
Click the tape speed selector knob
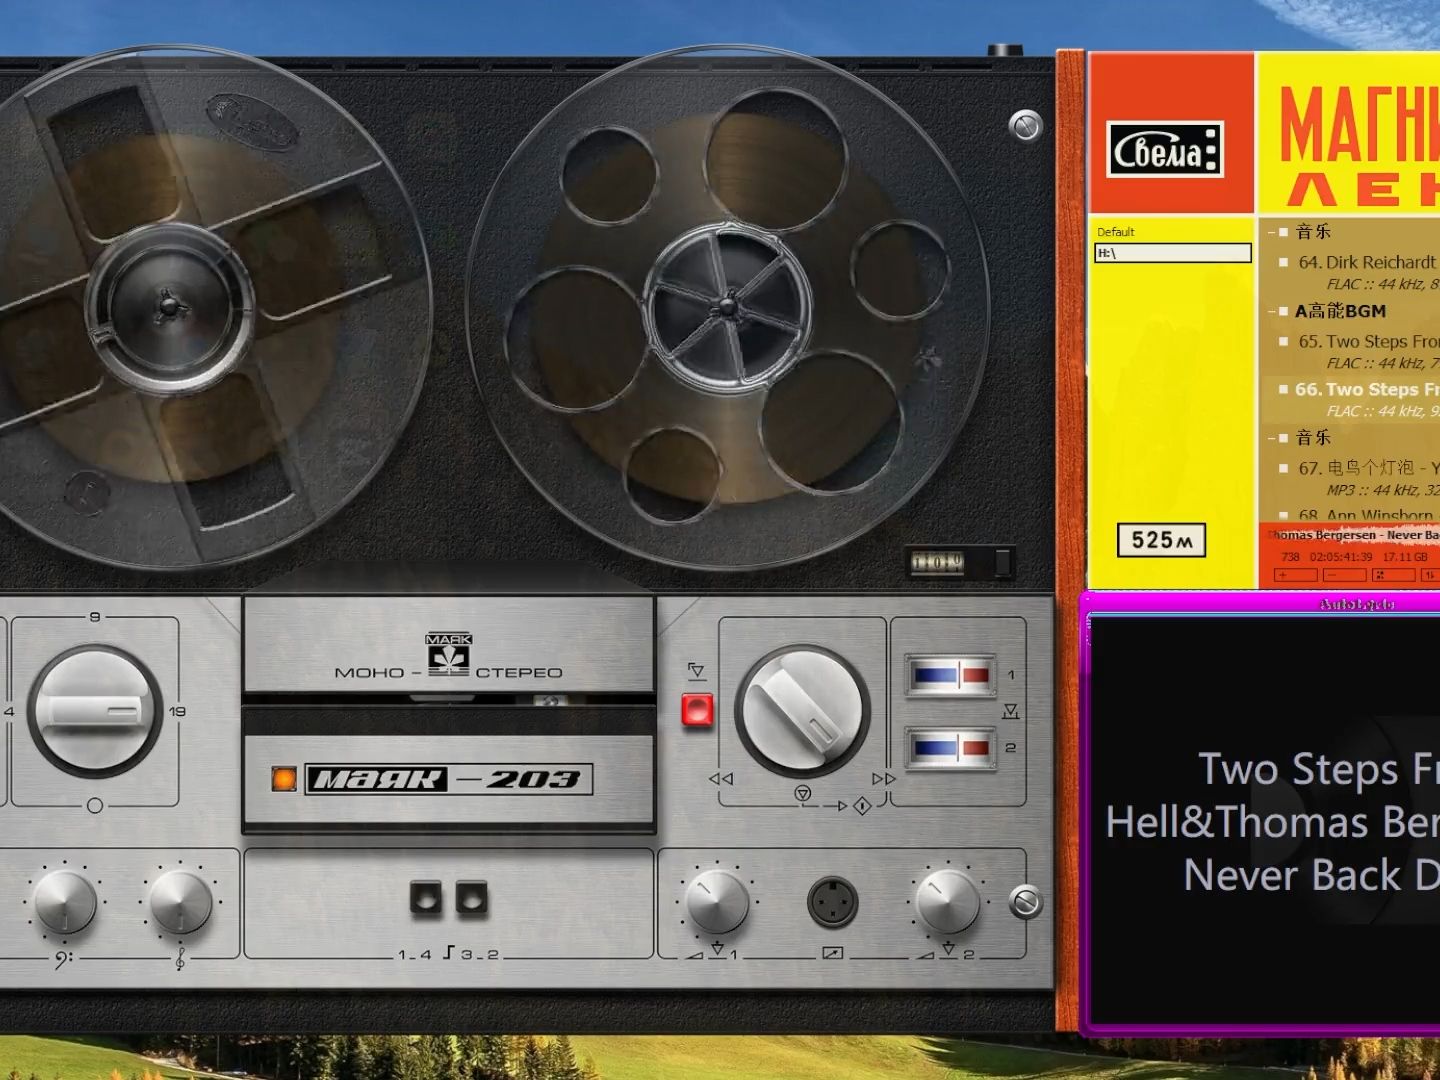click(x=95, y=711)
